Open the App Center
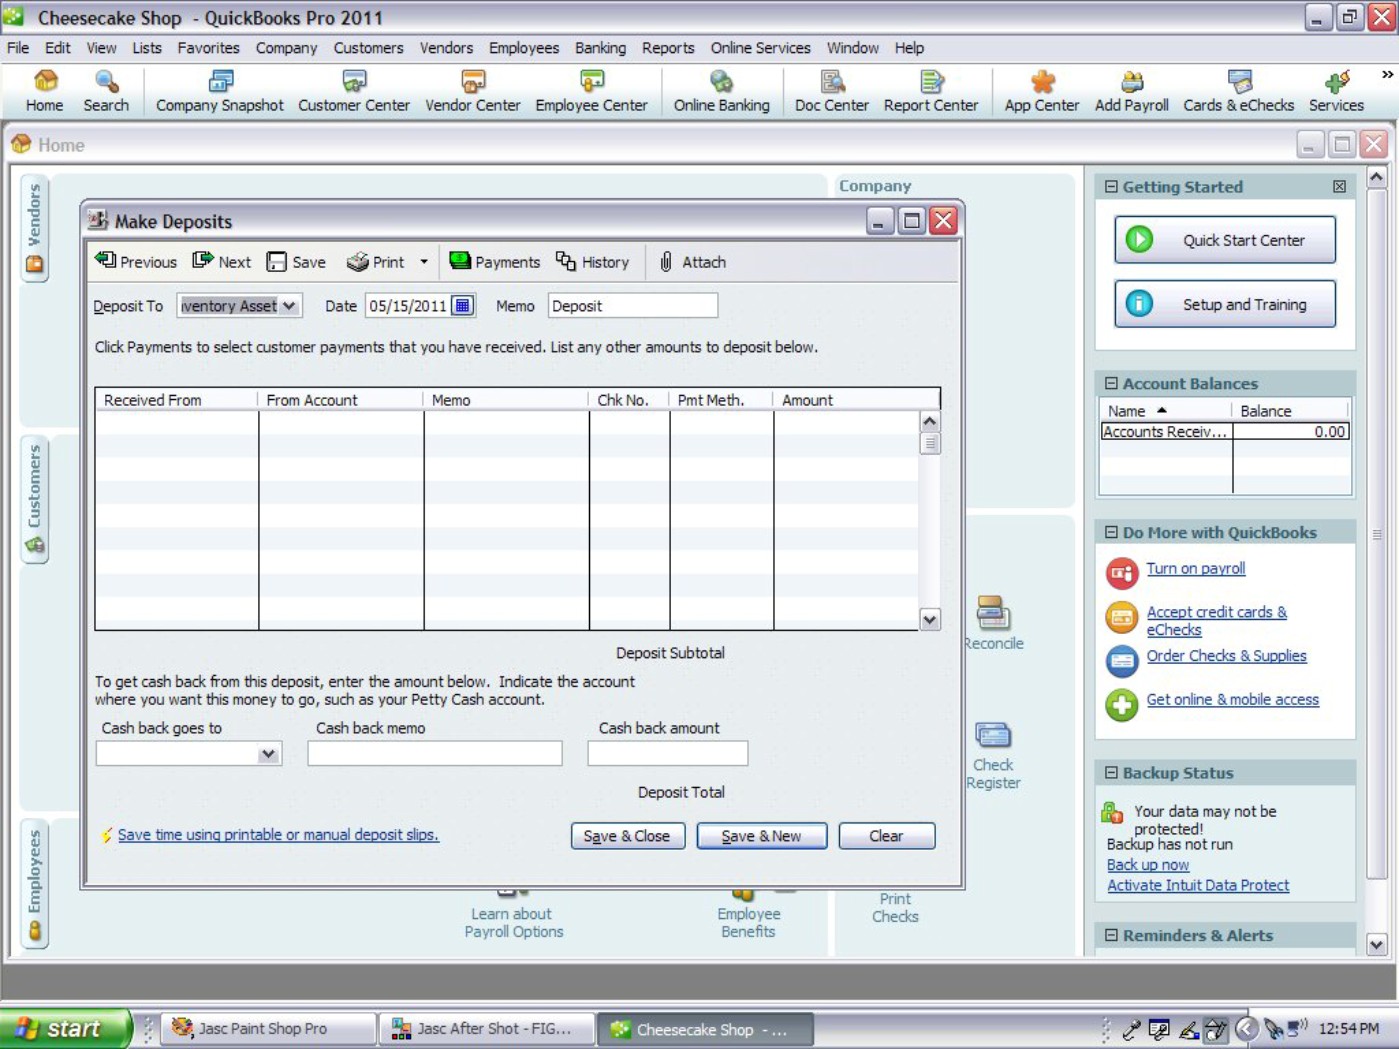Viewport: 1399px width, 1049px height. [1042, 91]
